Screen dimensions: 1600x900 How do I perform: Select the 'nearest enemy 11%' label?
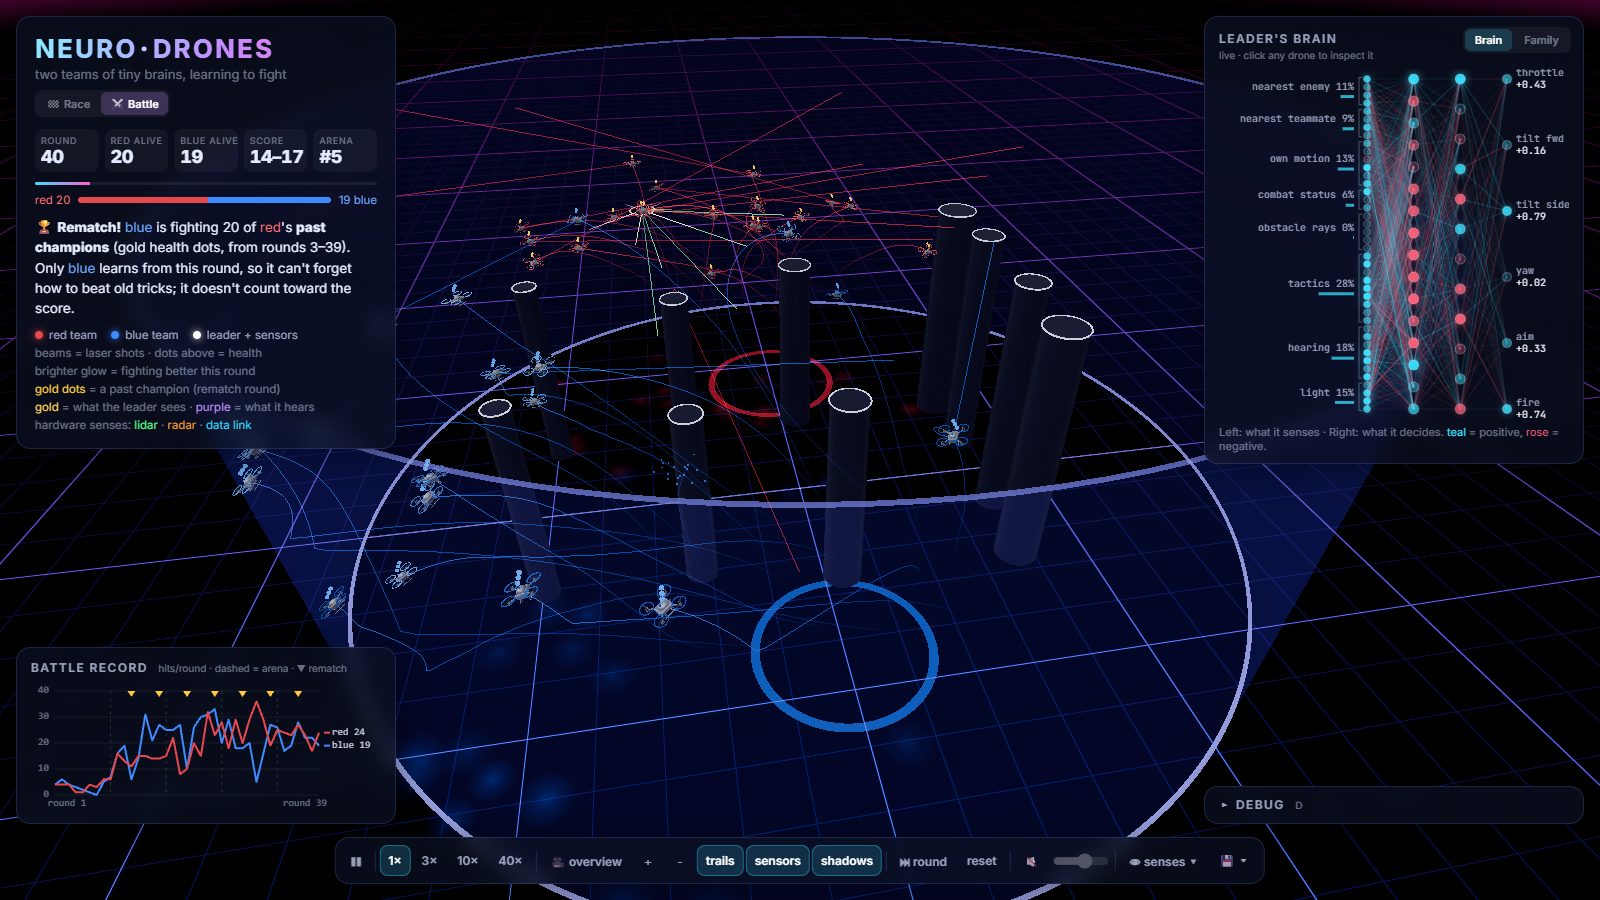pos(1302,87)
